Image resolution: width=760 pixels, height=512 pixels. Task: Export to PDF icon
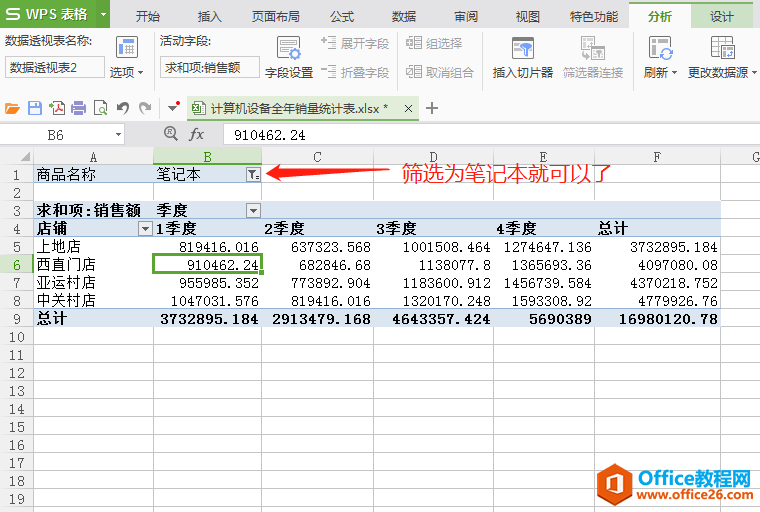pos(57,108)
